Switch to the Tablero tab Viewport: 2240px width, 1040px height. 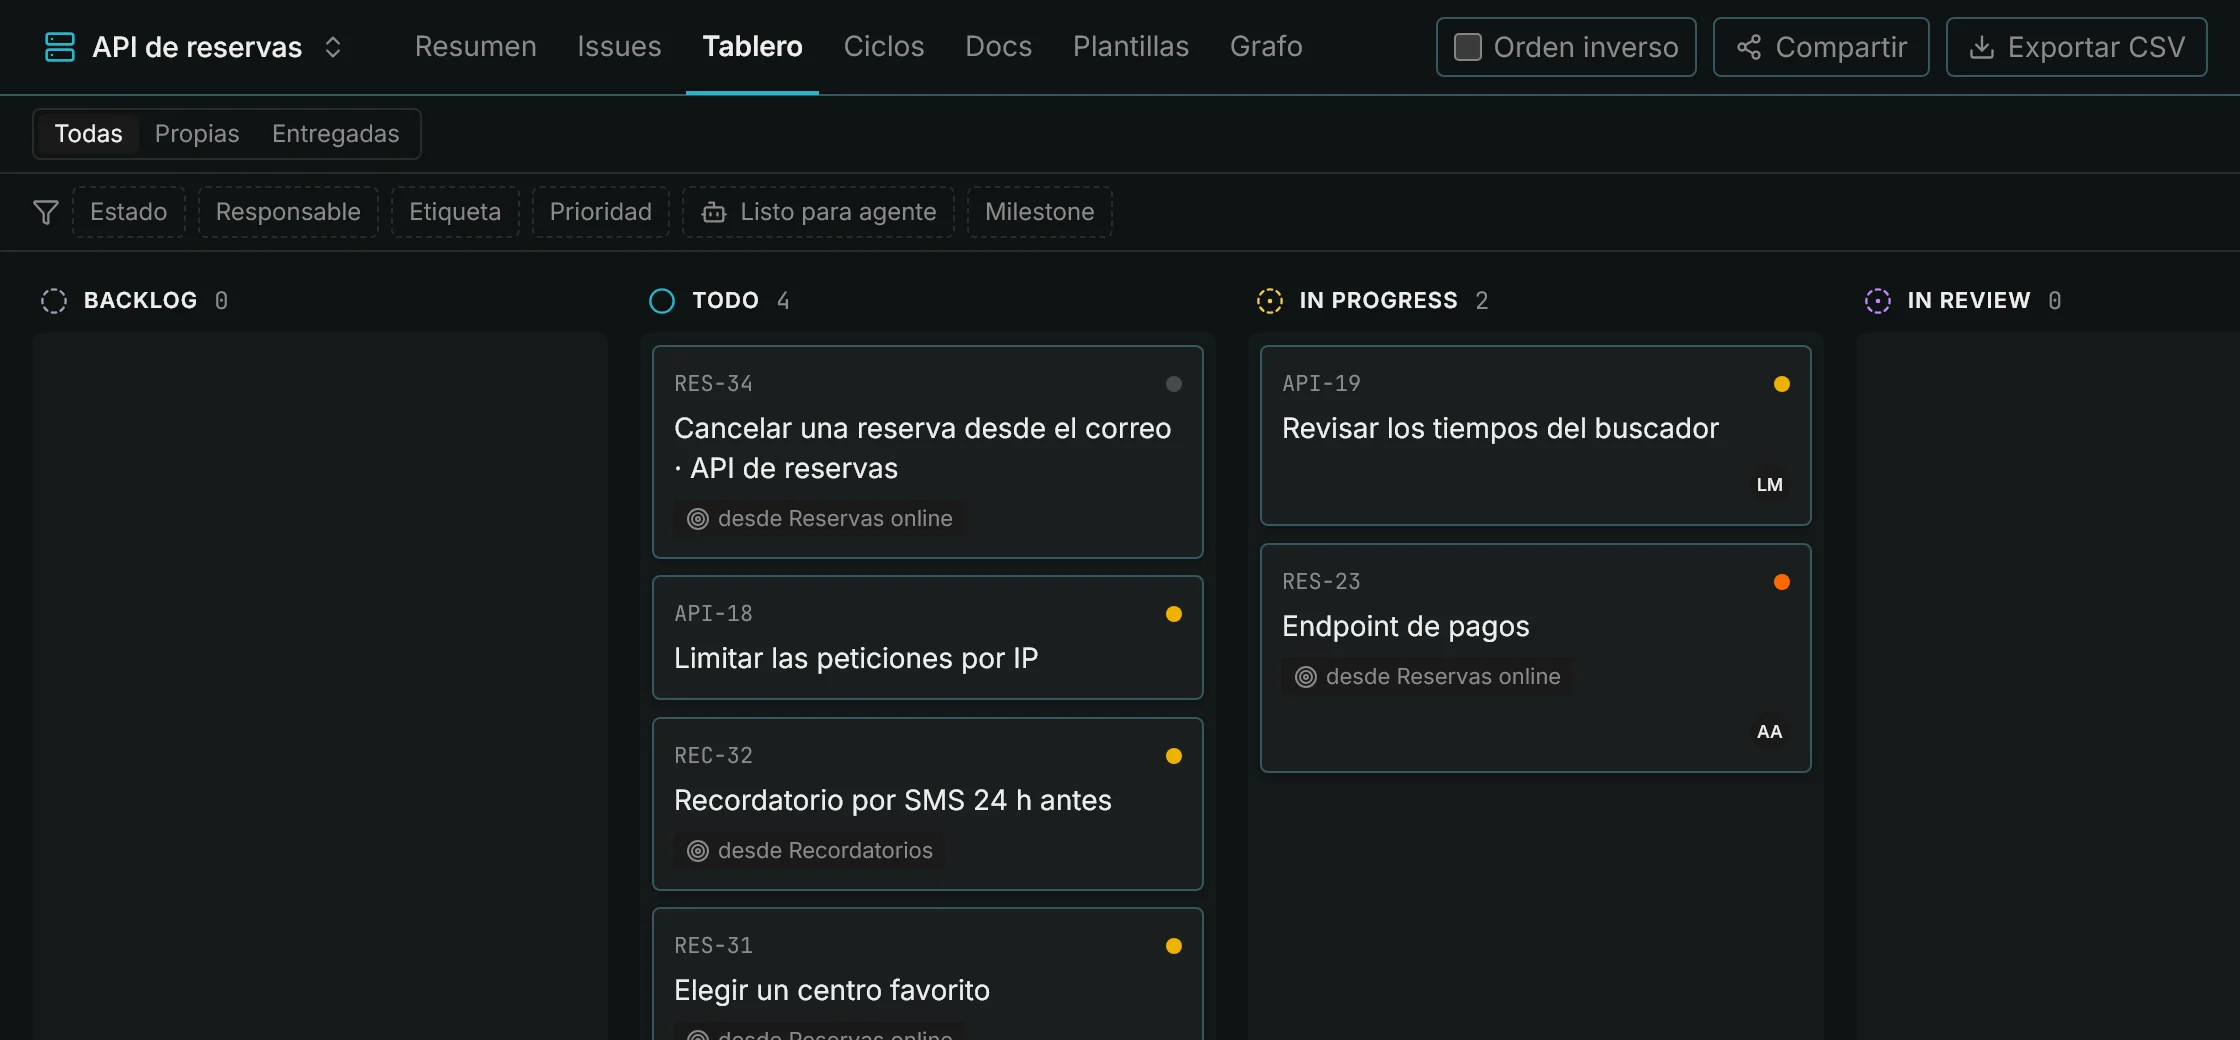tap(752, 47)
